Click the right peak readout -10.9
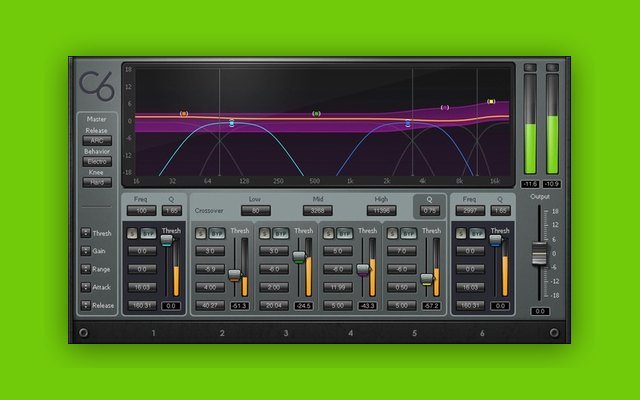 click(x=552, y=184)
